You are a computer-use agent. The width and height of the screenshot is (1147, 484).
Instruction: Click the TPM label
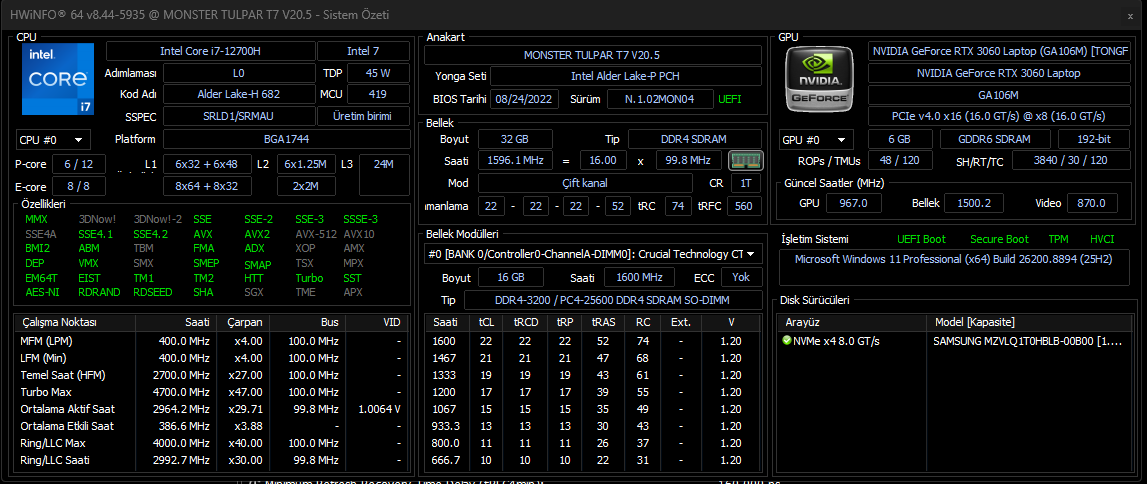coord(1058,239)
